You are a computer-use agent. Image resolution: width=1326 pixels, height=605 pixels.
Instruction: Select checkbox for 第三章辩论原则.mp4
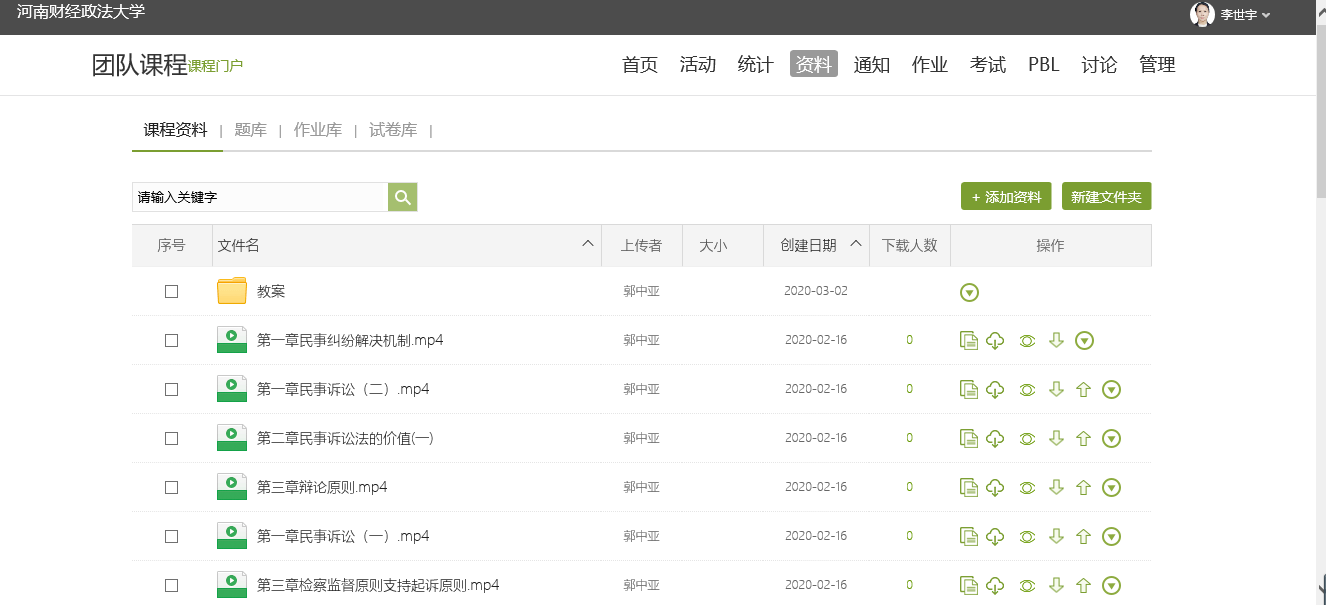[x=171, y=488]
